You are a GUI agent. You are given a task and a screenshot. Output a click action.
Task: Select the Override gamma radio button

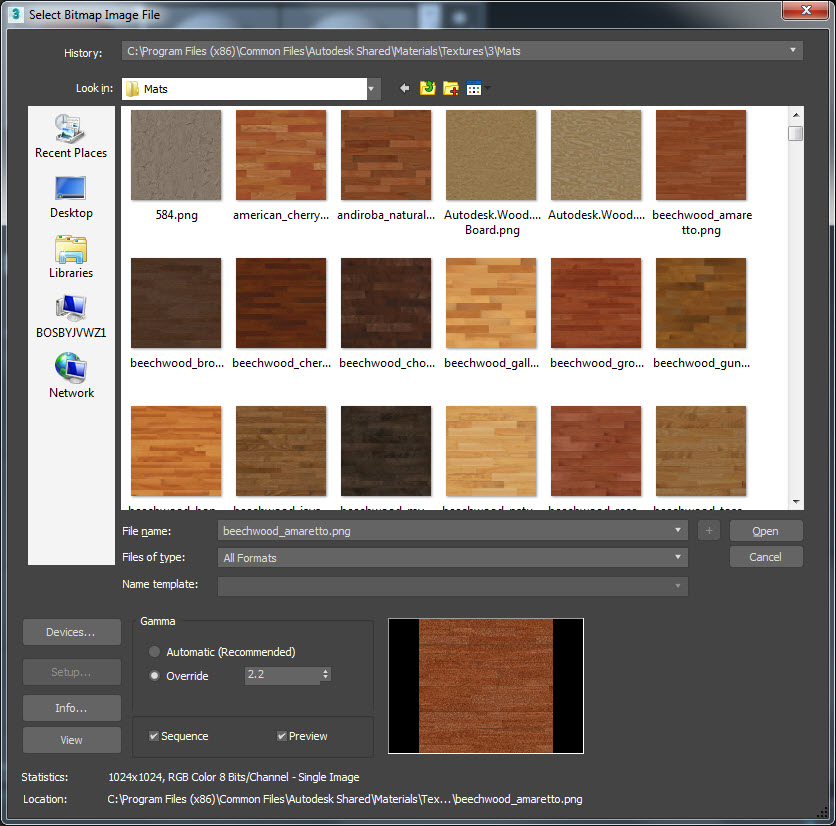point(155,676)
